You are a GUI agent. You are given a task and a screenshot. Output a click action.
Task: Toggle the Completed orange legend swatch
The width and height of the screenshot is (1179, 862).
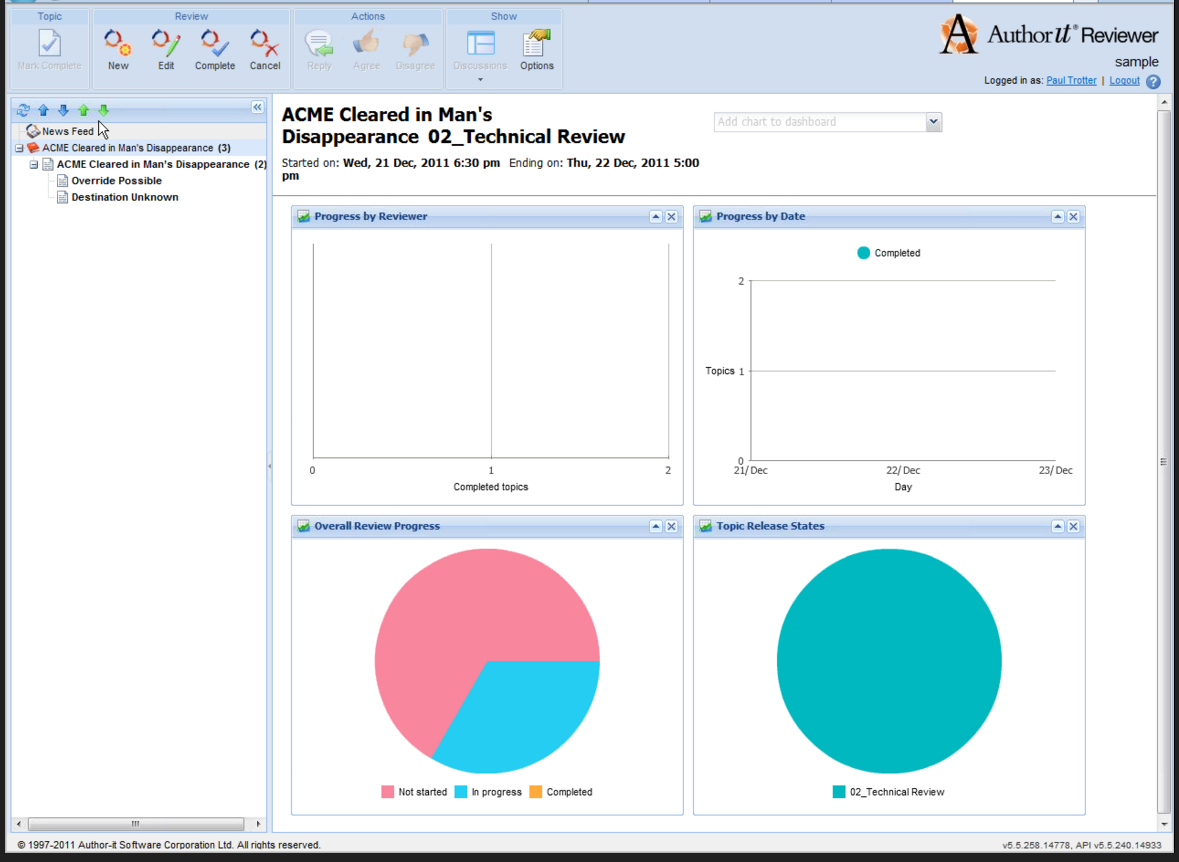[535, 792]
